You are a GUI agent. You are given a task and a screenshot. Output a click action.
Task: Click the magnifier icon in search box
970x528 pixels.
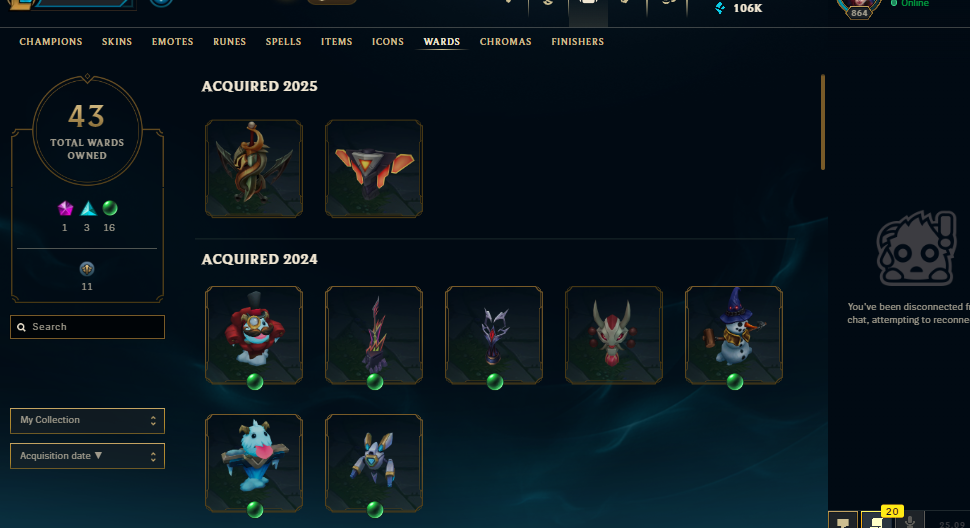(22, 327)
